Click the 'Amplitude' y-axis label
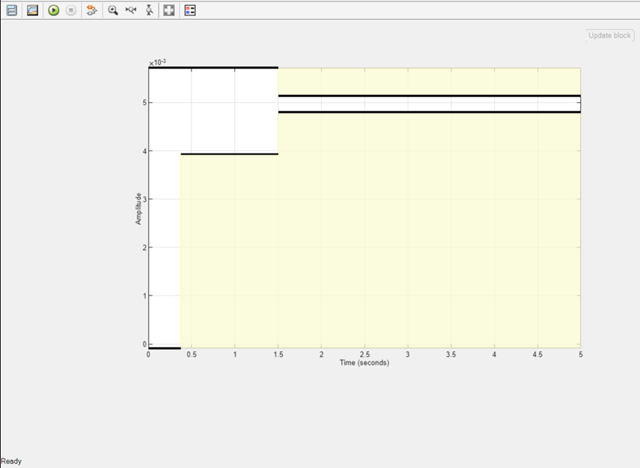Image resolution: width=640 pixels, height=468 pixels. coord(138,208)
